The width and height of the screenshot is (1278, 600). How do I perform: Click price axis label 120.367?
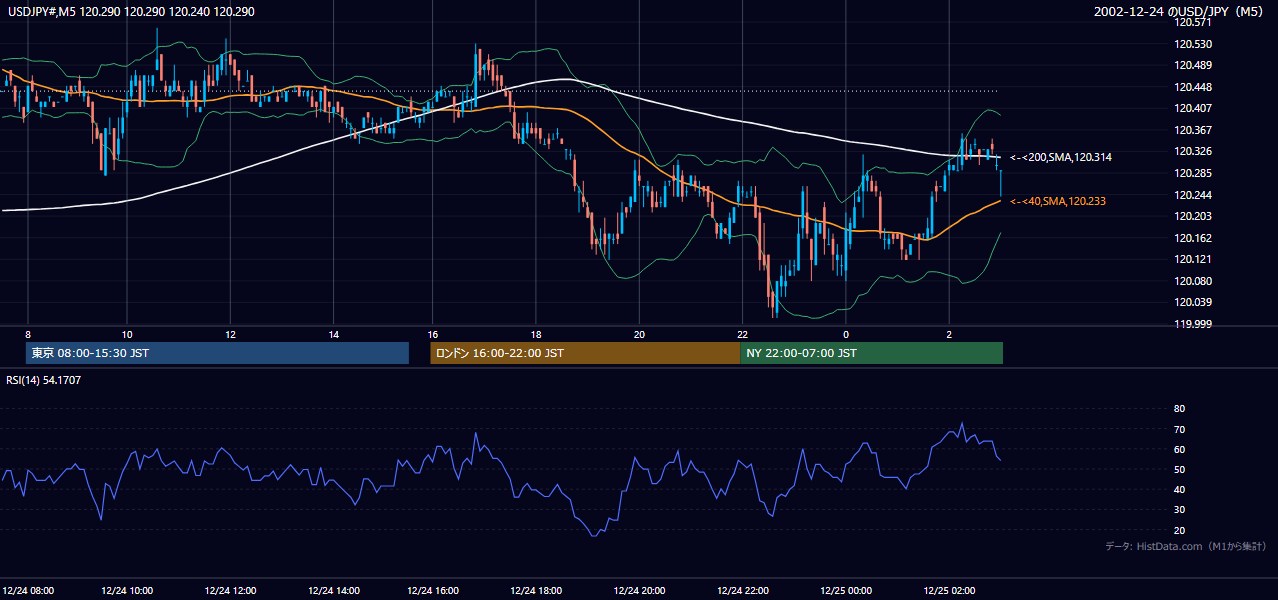[1195, 130]
